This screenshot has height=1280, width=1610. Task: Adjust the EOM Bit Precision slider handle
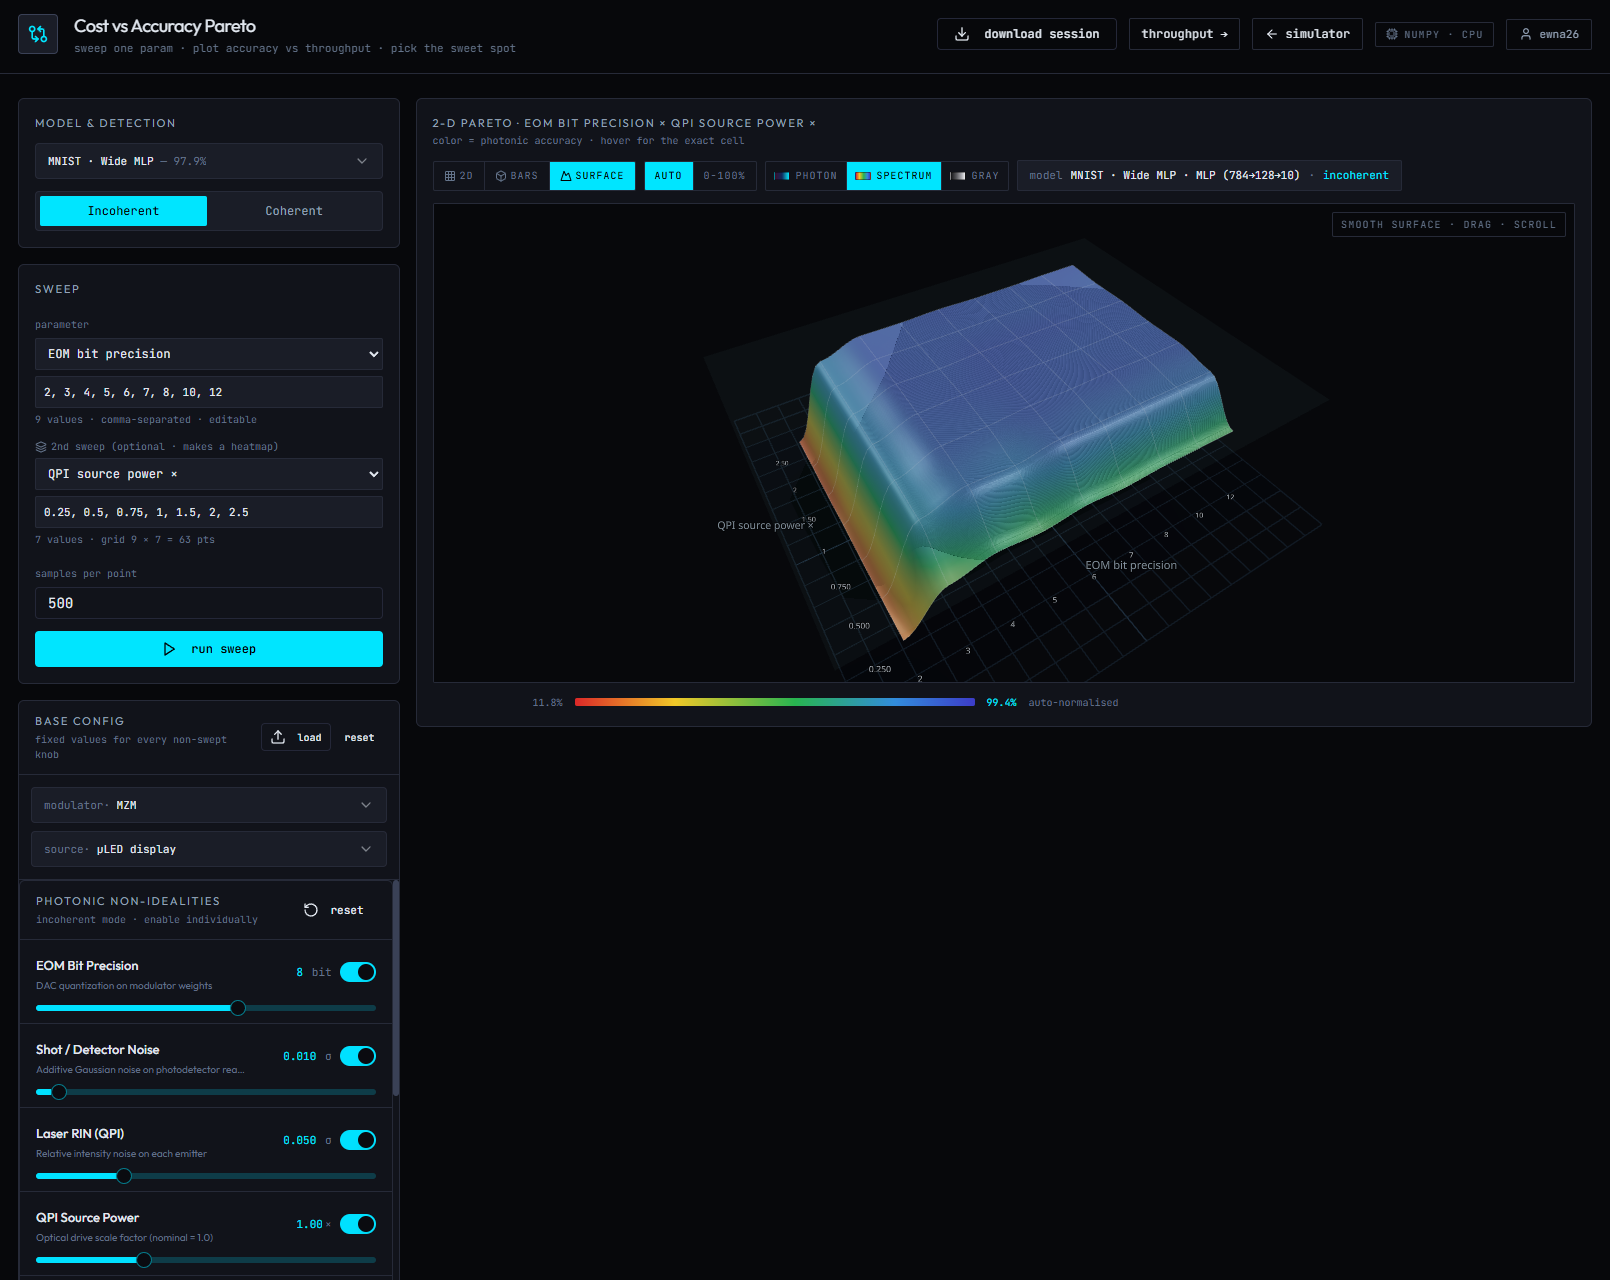click(238, 1008)
